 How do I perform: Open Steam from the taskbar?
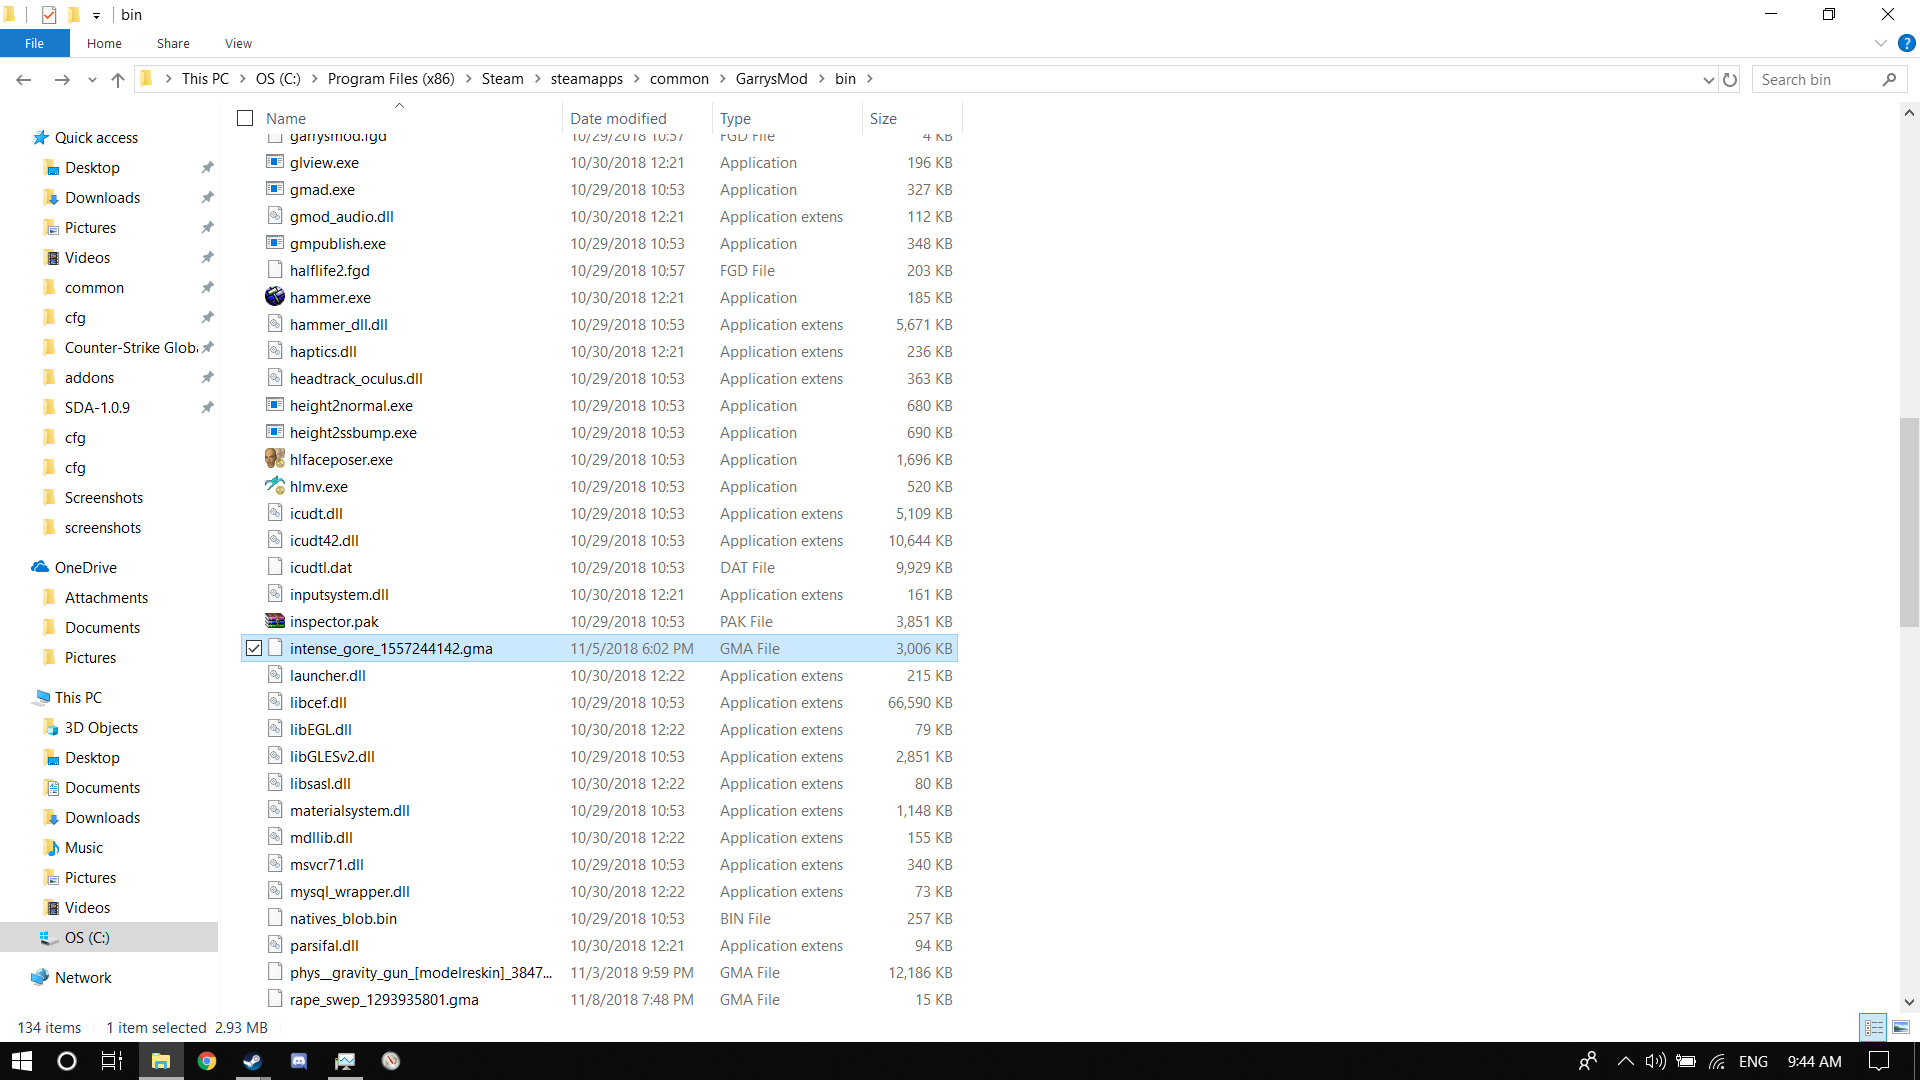click(252, 1061)
